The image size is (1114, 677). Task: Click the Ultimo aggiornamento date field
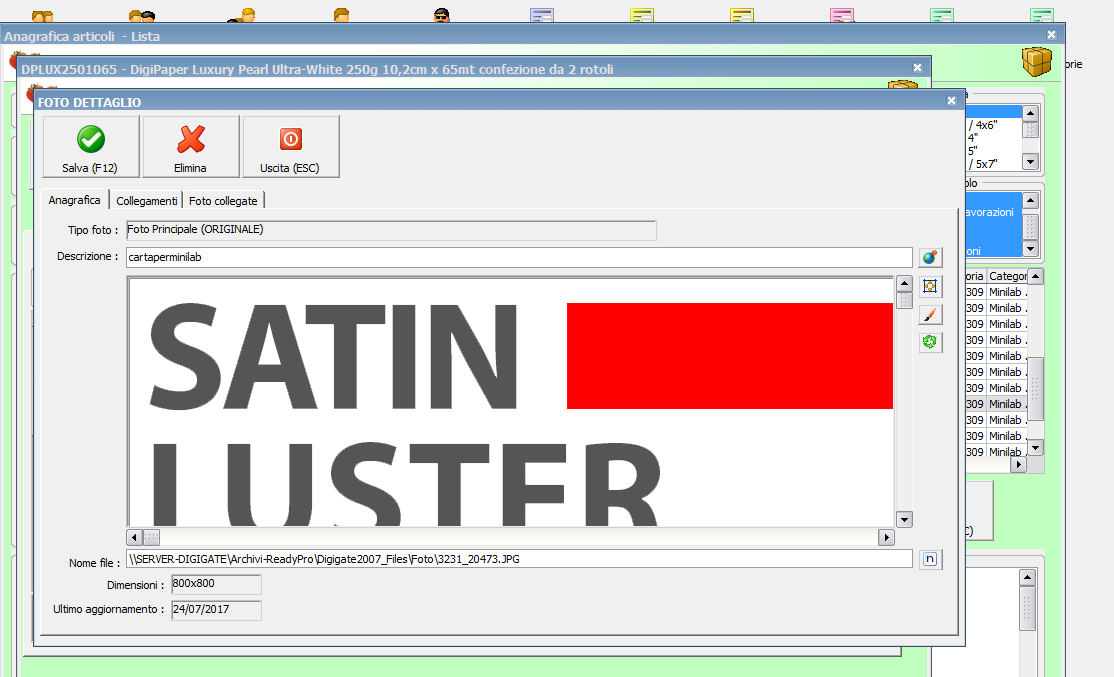coord(216,610)
